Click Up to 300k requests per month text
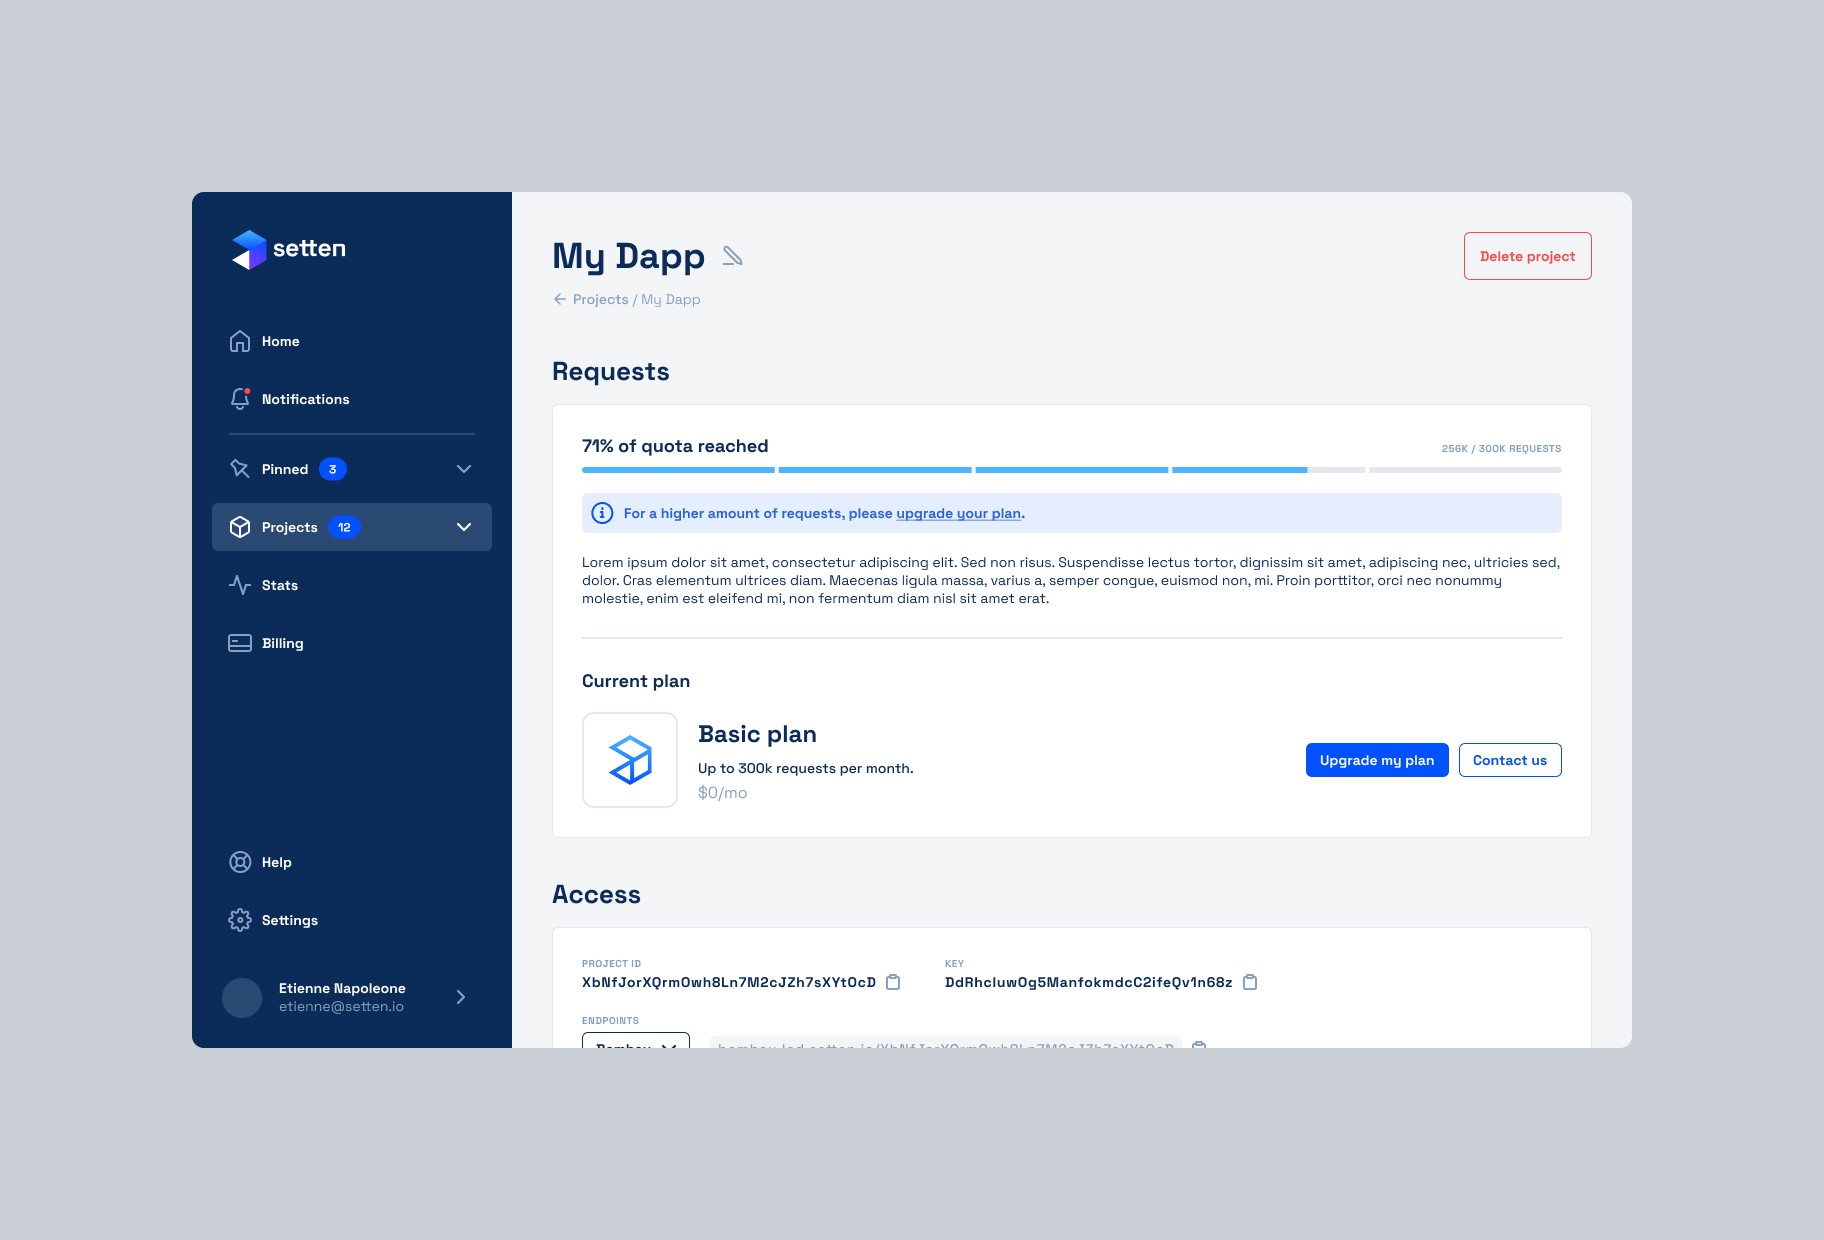This screenshot has height=1240, width=1824. 805,768
